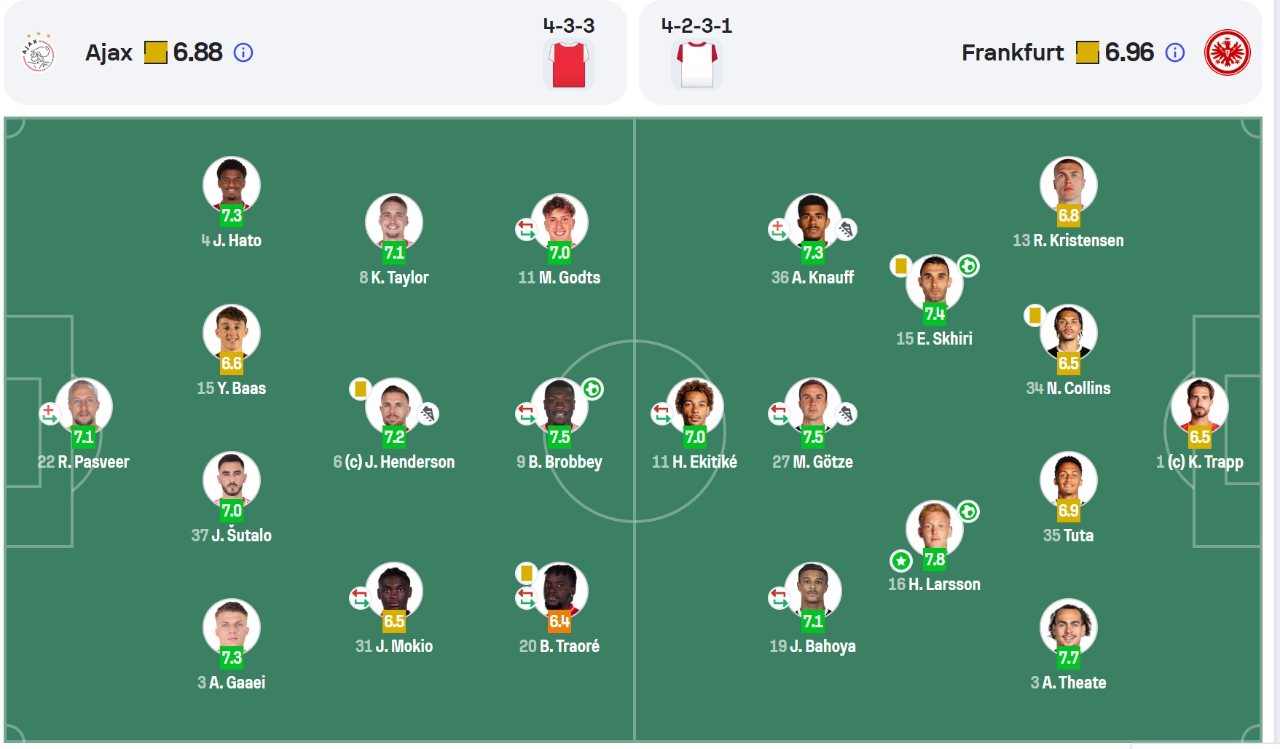
Task: Click H. Larsson's star player badge
Action: tap(901, 560)
